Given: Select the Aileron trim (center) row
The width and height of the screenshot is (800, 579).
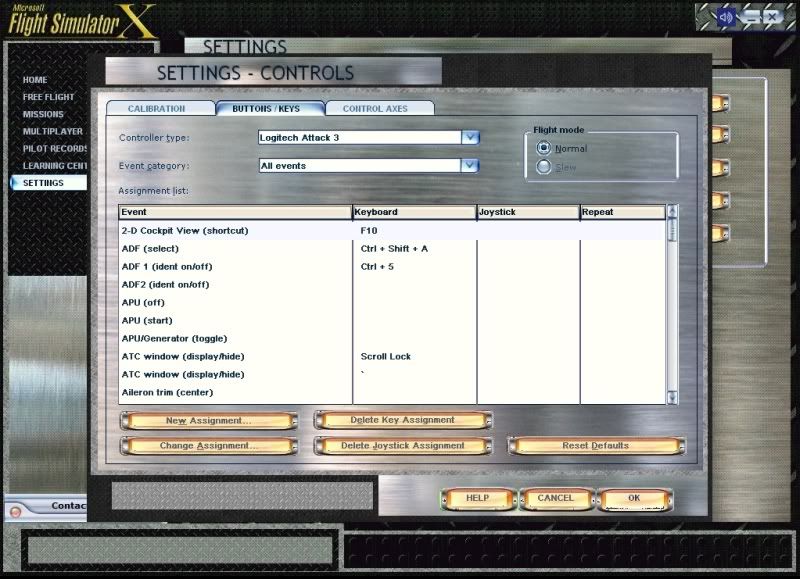Looking at the screenshot, I should 392,392.
